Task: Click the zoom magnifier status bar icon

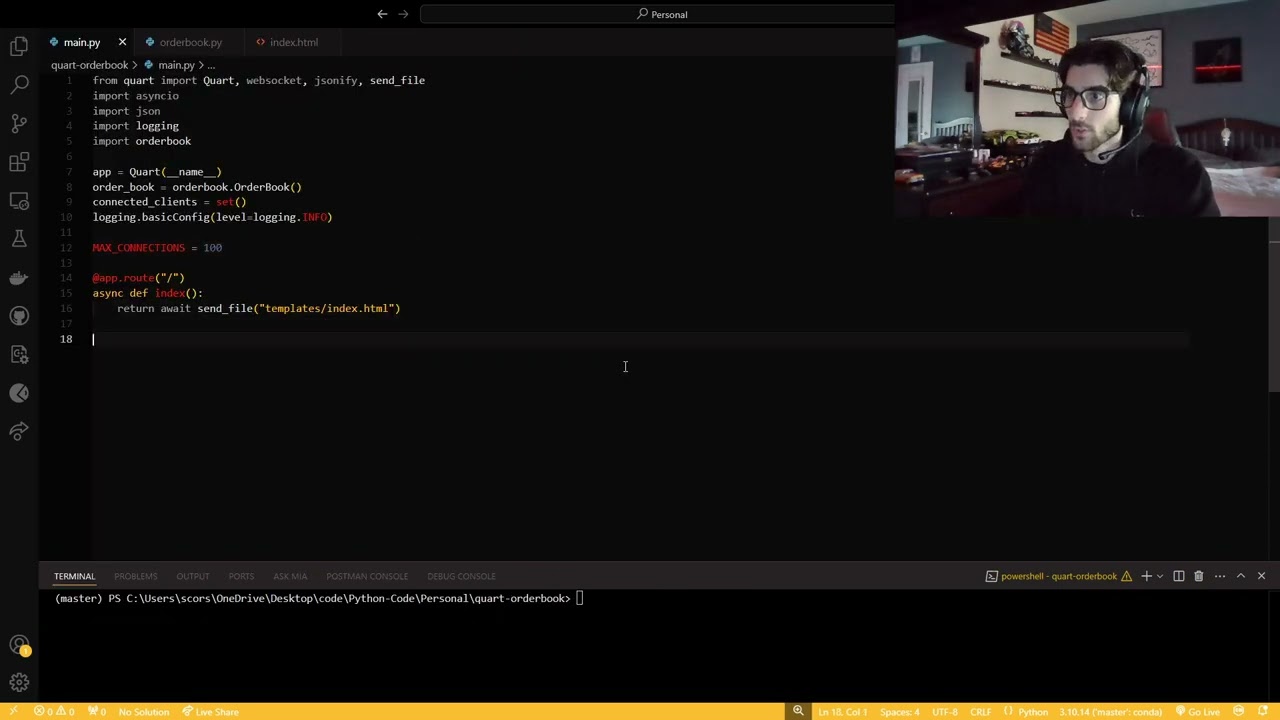Action: (798, 712)
